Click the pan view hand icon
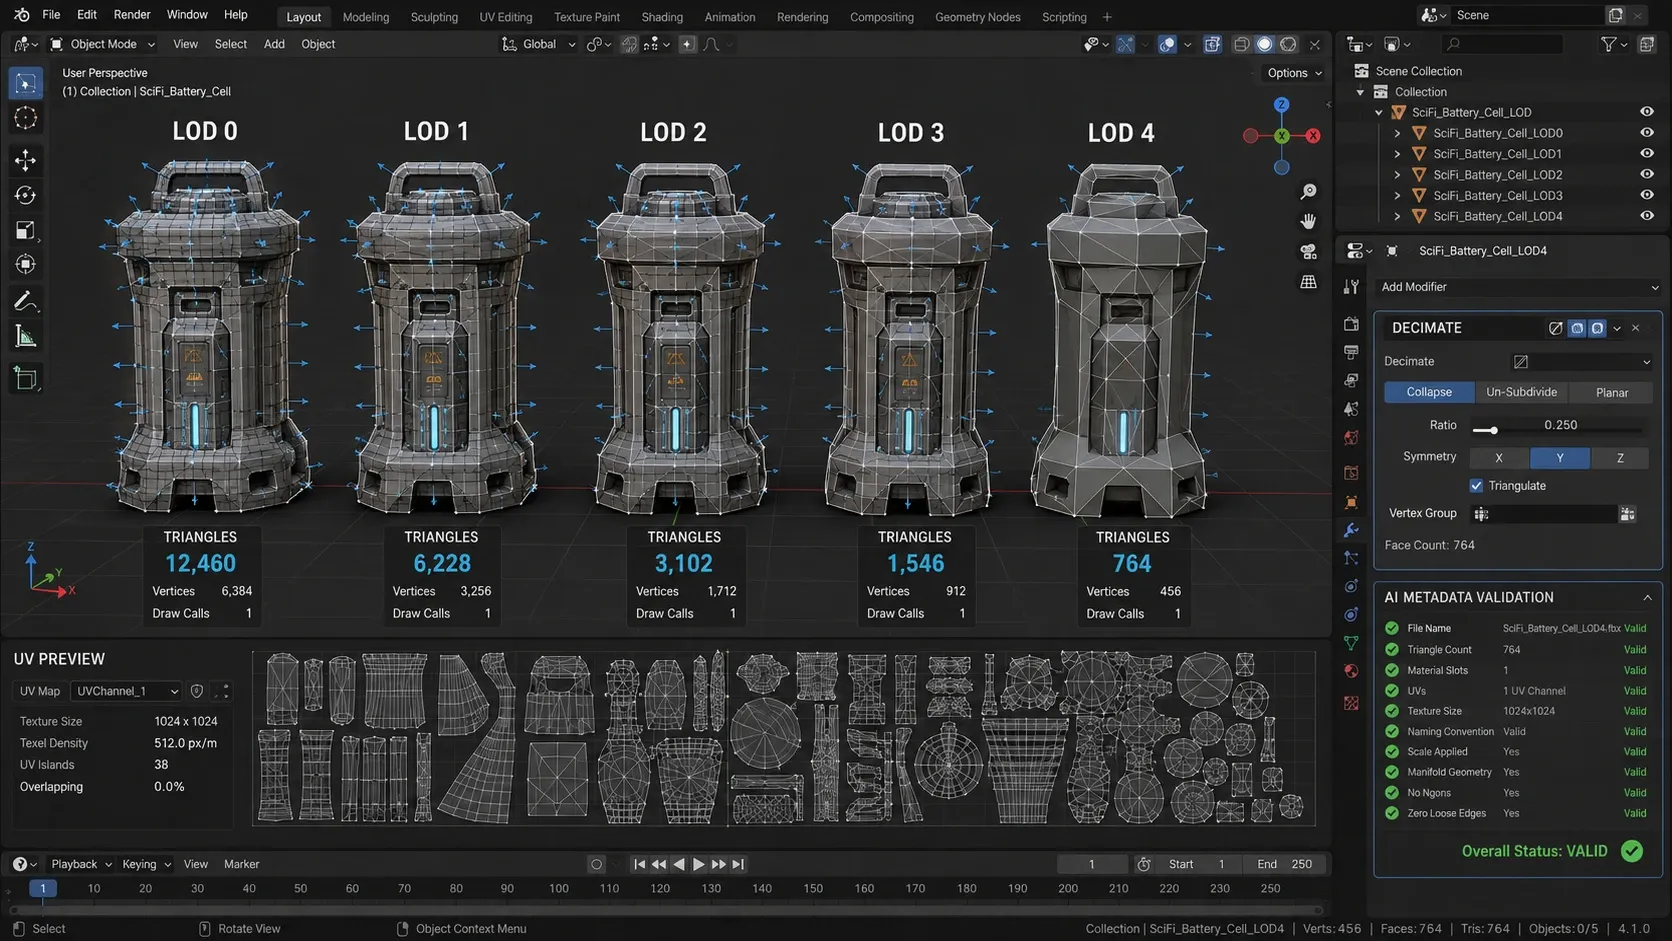 pos(1308,221)
